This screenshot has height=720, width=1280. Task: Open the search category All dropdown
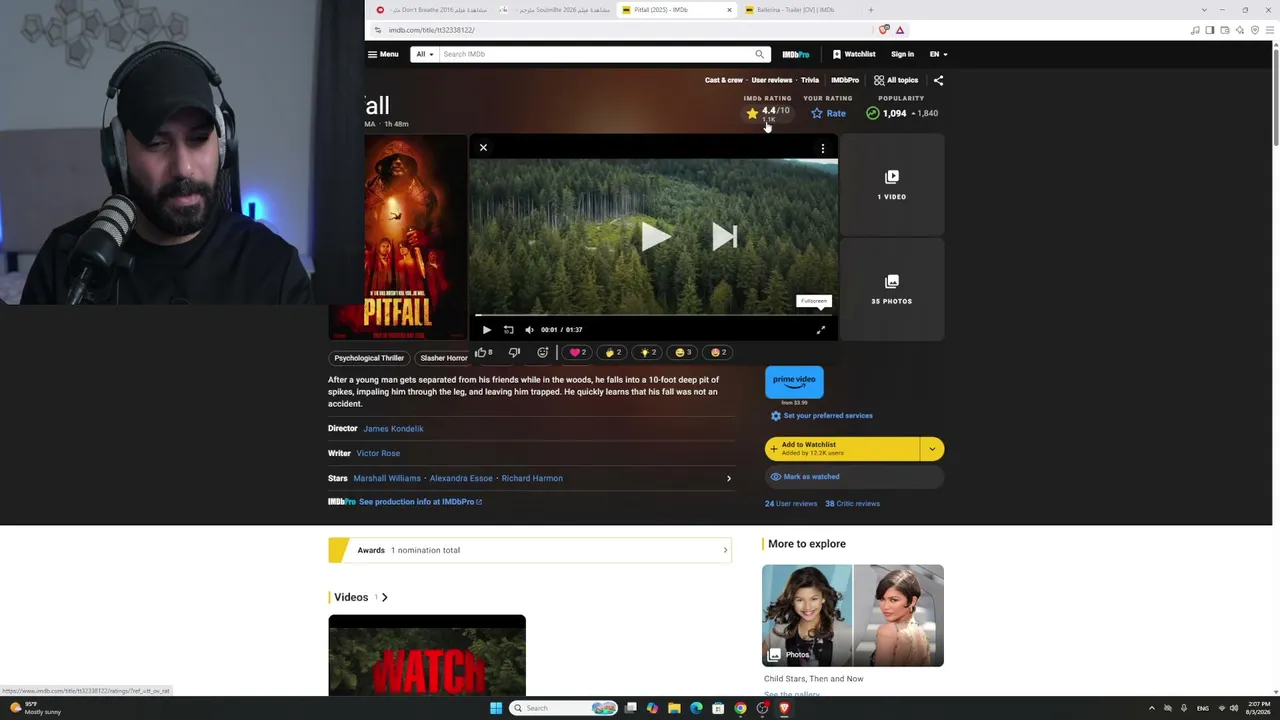pyautogui.click(x=425, y=54)
